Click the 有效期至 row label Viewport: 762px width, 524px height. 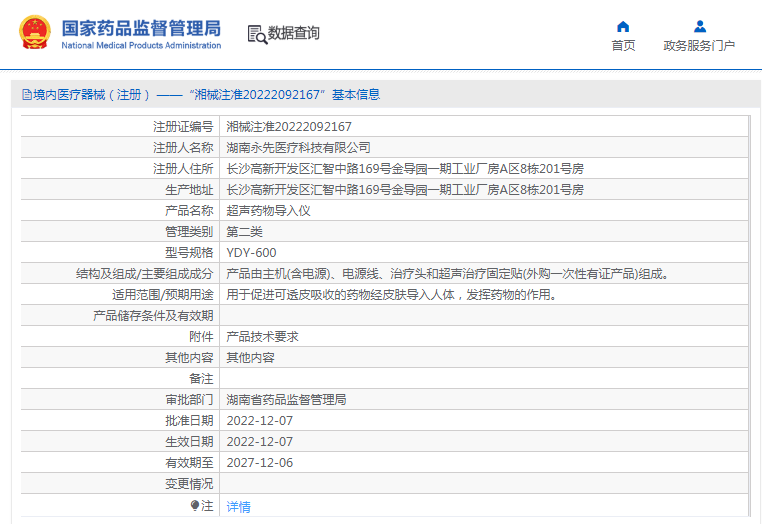click(x=189, y=462)
